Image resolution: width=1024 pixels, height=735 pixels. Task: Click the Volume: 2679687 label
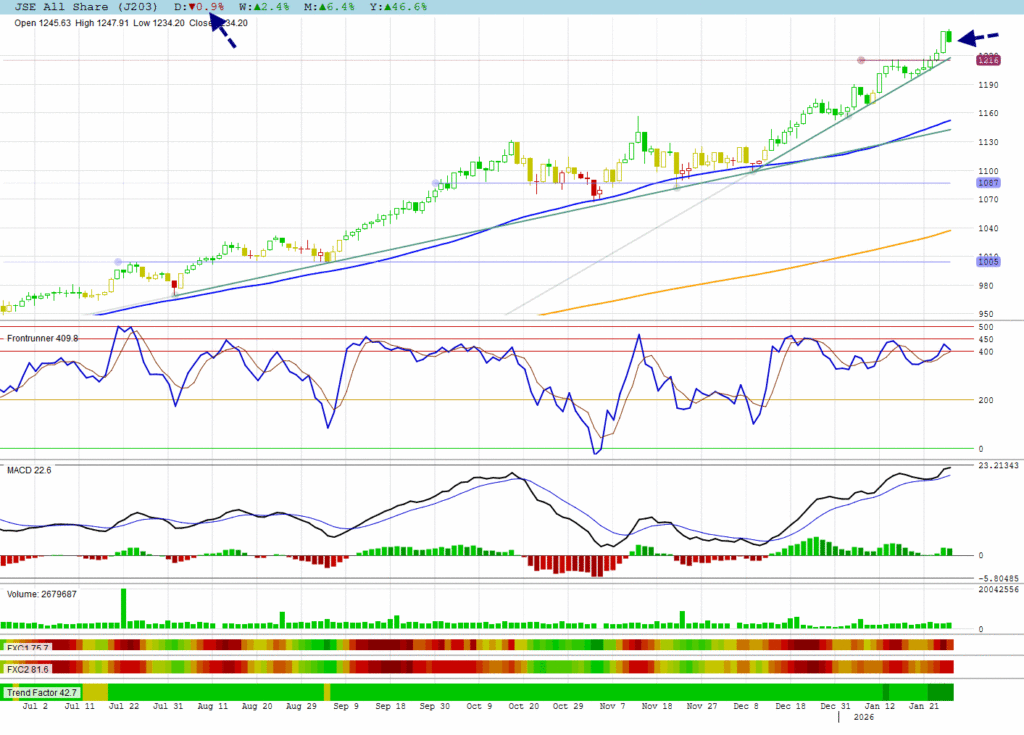[x=42, y=594]
